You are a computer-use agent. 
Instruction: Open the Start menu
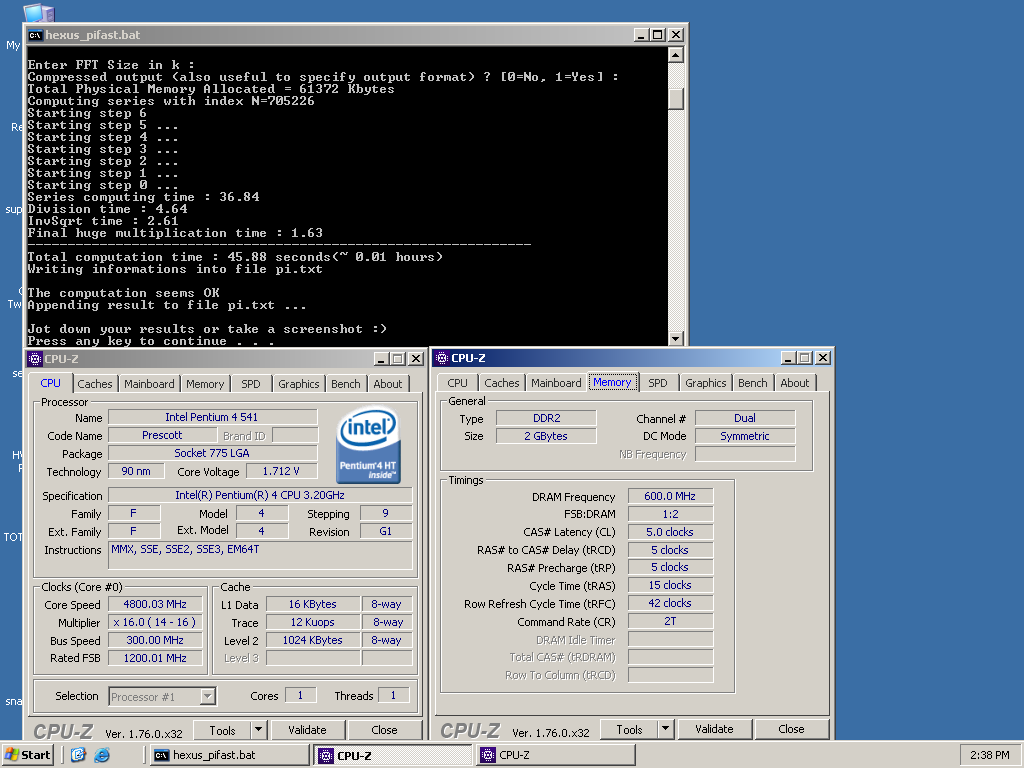point(28,755)
